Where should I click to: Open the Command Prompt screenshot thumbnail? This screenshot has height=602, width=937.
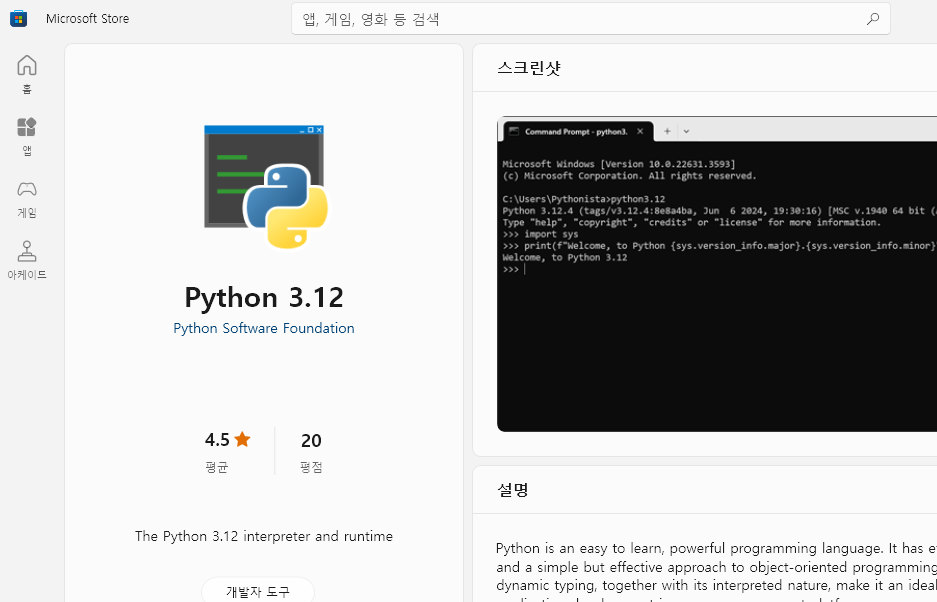pos(716,274)
